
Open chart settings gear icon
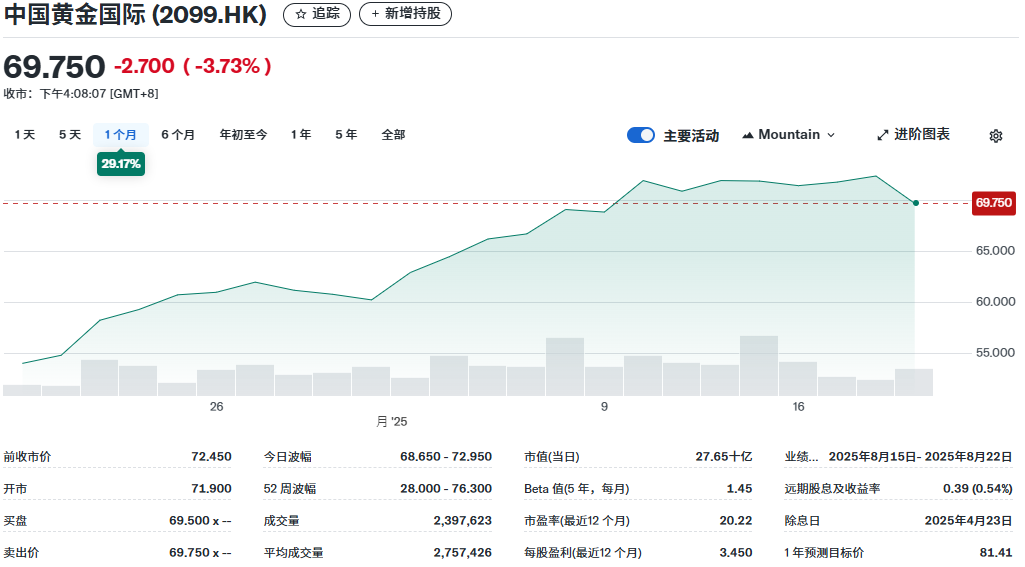click(996, 135)
